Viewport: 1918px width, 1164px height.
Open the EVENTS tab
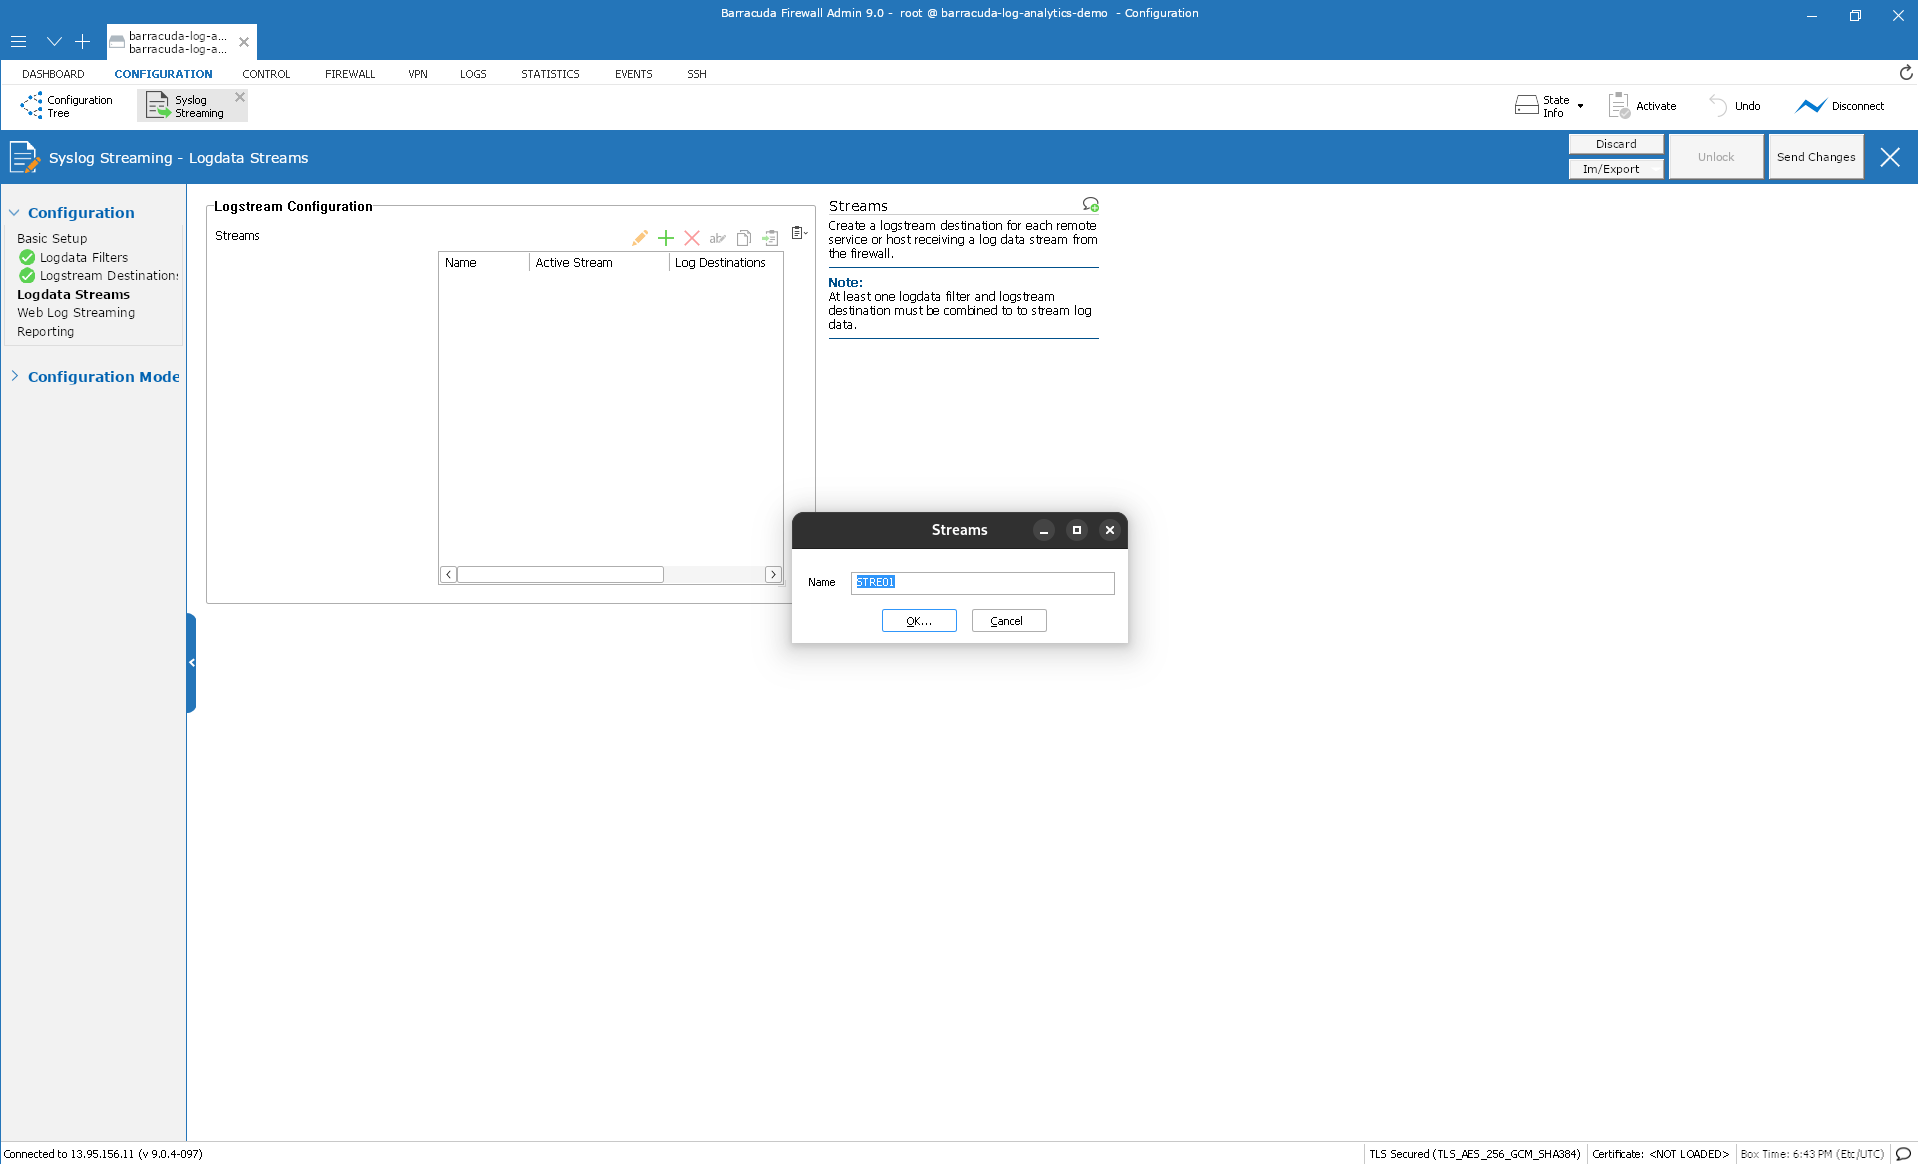point(634,74)
